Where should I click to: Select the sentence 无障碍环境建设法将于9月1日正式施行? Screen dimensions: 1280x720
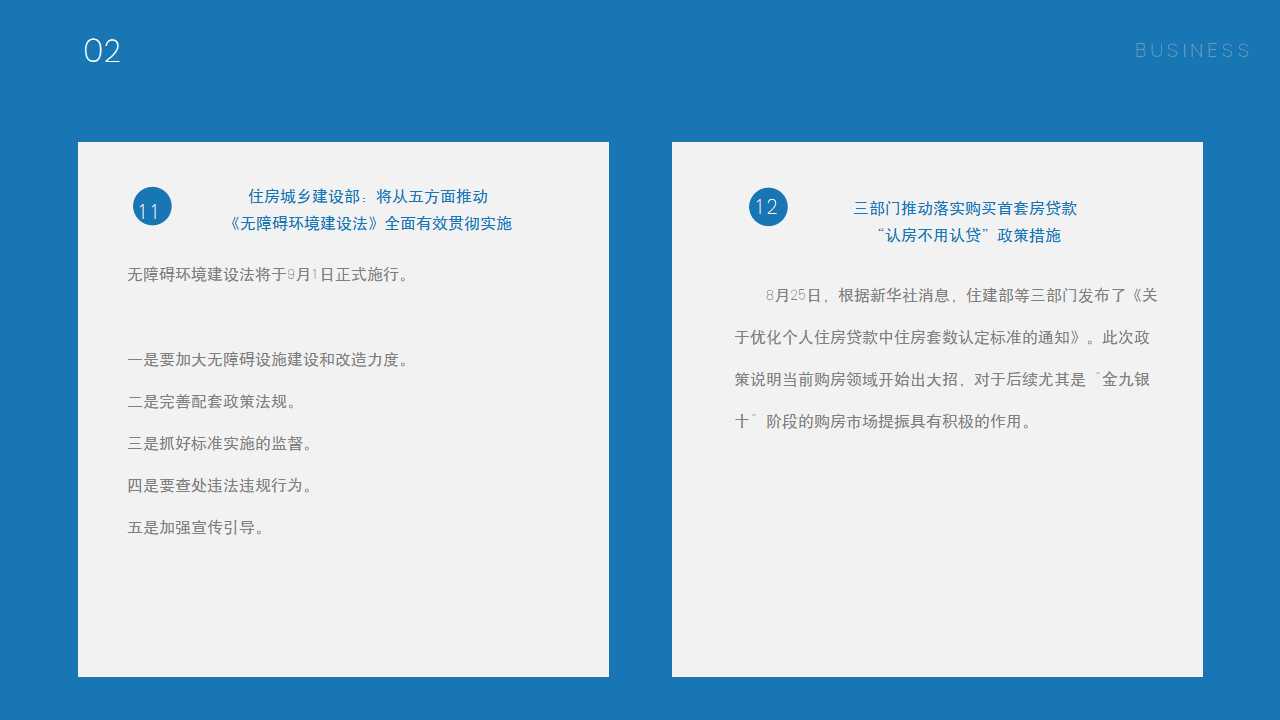click(268, 275)
